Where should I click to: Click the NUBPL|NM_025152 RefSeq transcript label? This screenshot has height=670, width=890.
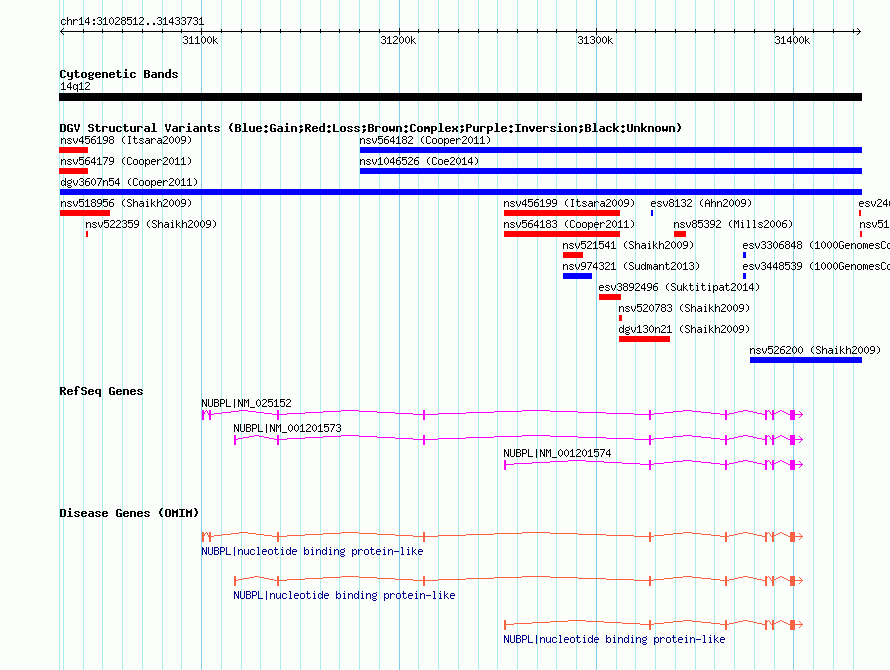[x=246, y=403]
